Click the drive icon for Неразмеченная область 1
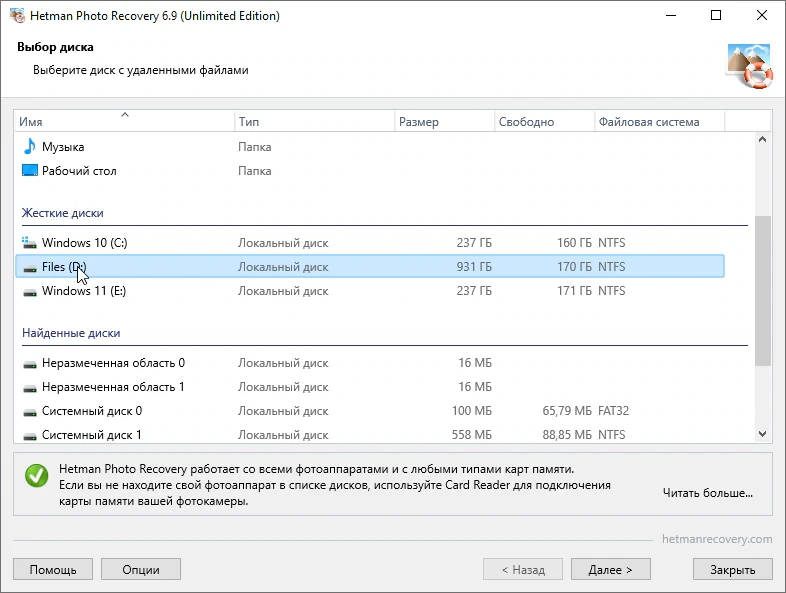Image resolution: width=786 pixels, height=593 pixels. pyautogui.click(x=30, y=388)
